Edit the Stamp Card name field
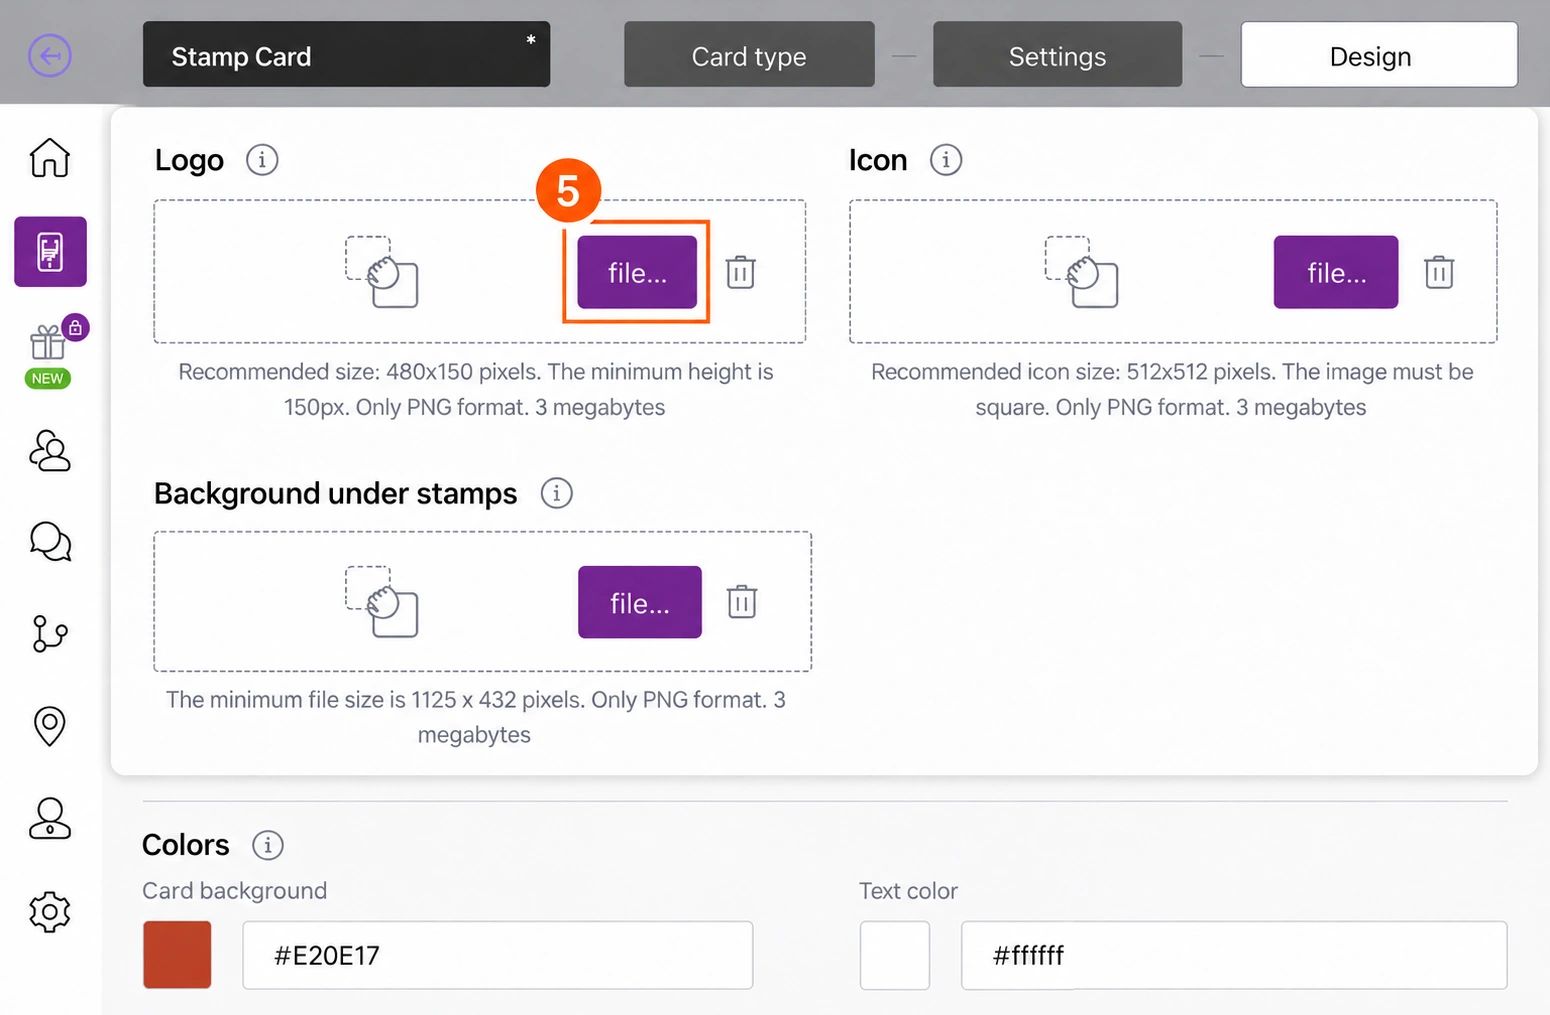Image resolution: width=1550 pixels, height=1015 pixels. [346, 55]
